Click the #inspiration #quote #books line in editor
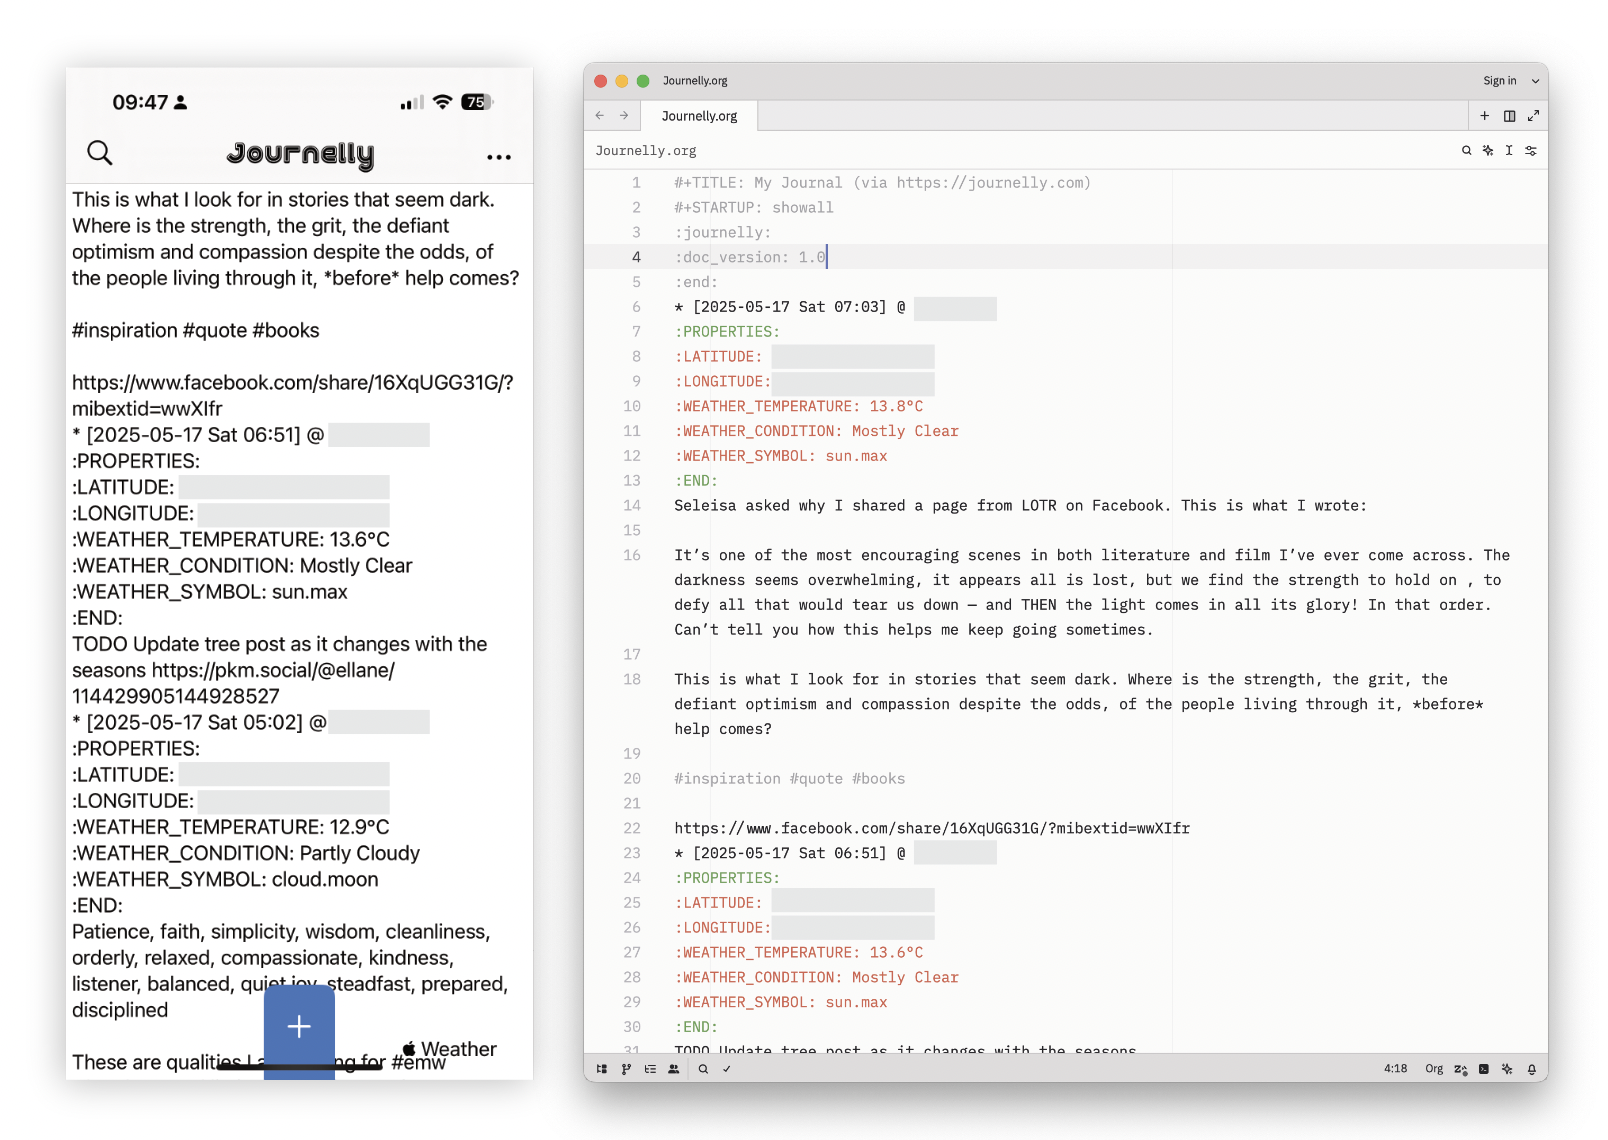This screenshot has width=1608, height=1140. 789,779
